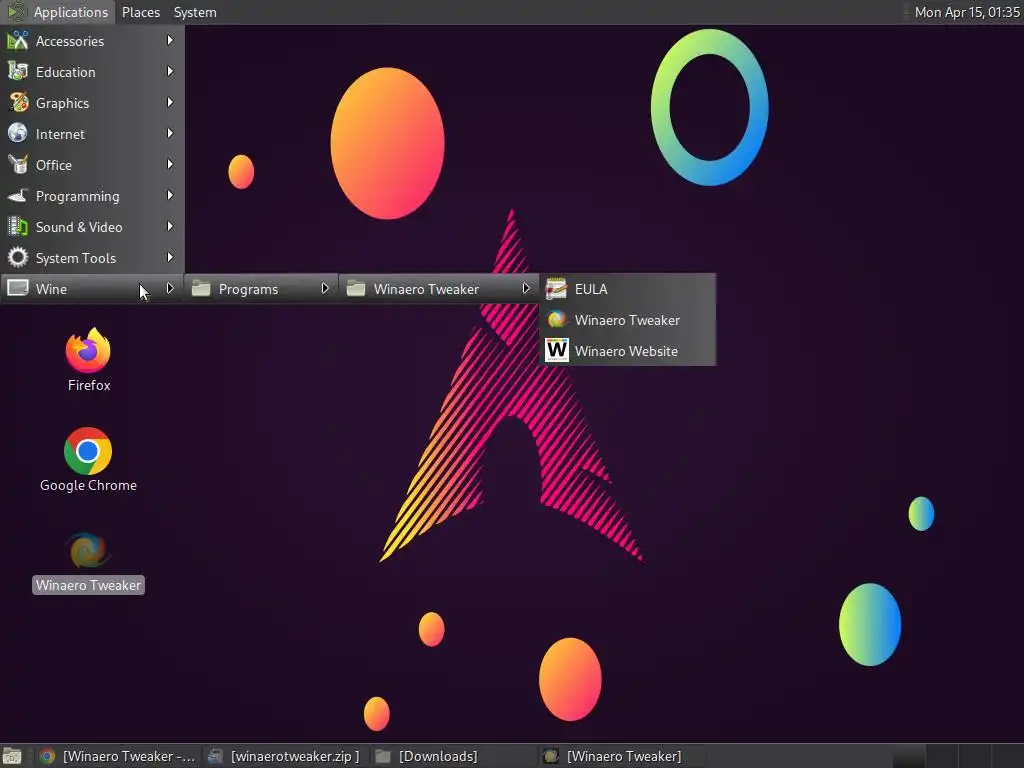Image resolution: width=1024 pixels, height=768 pixels.
Task: Click the highlighted Winaero Tweaker desktop label
Action: pyautogui.click(x=88, y=585)
